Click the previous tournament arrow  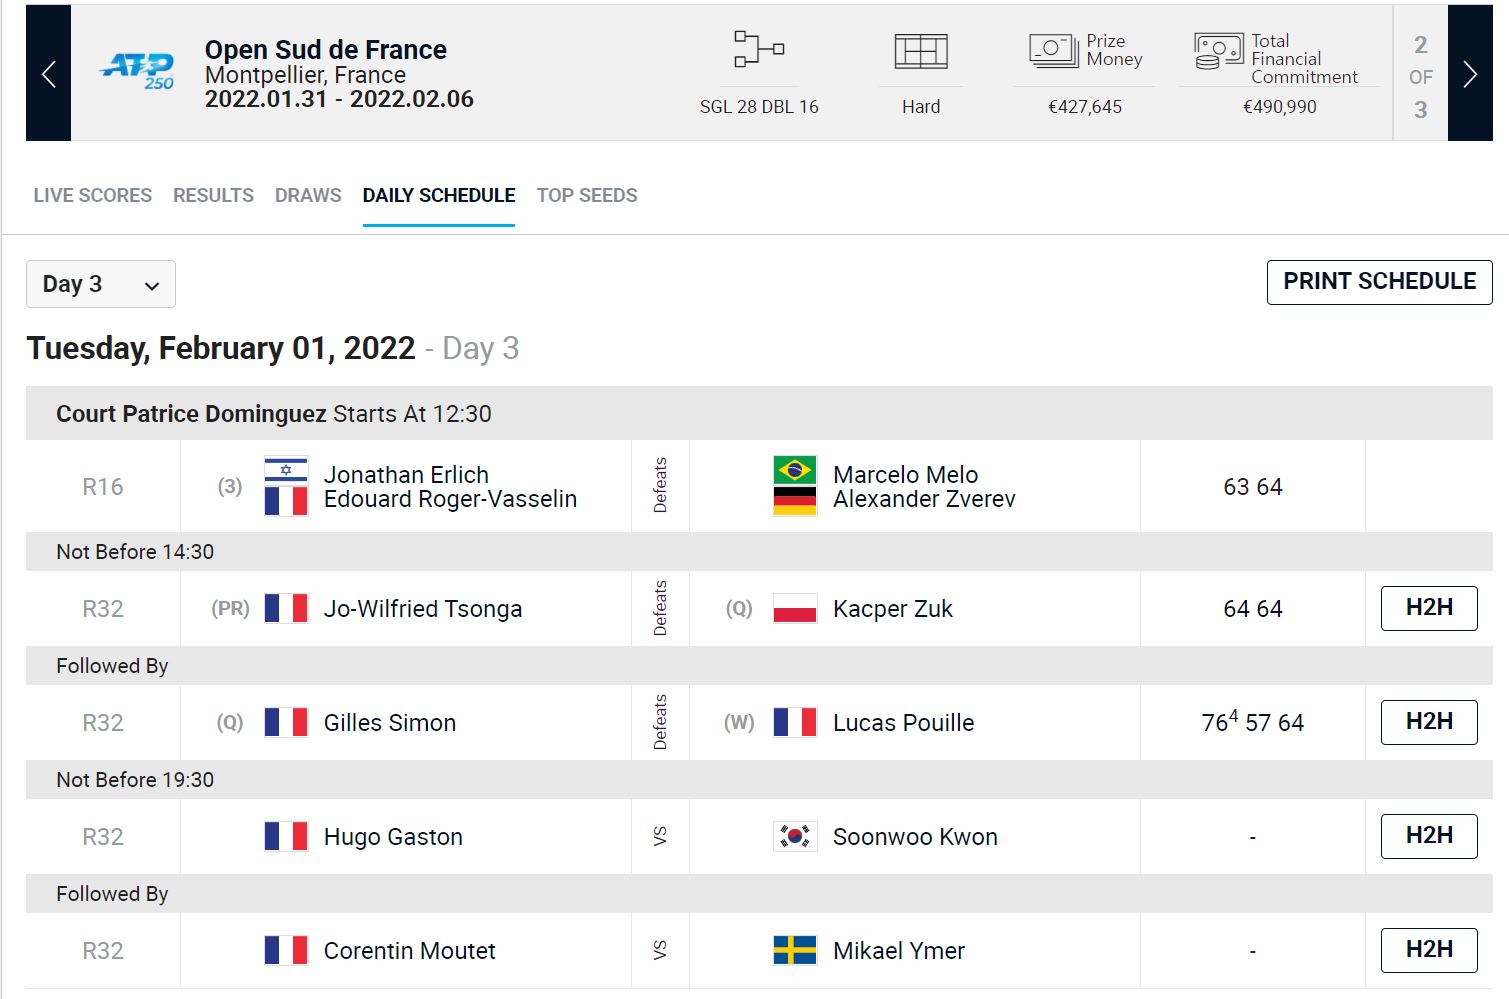48,73
